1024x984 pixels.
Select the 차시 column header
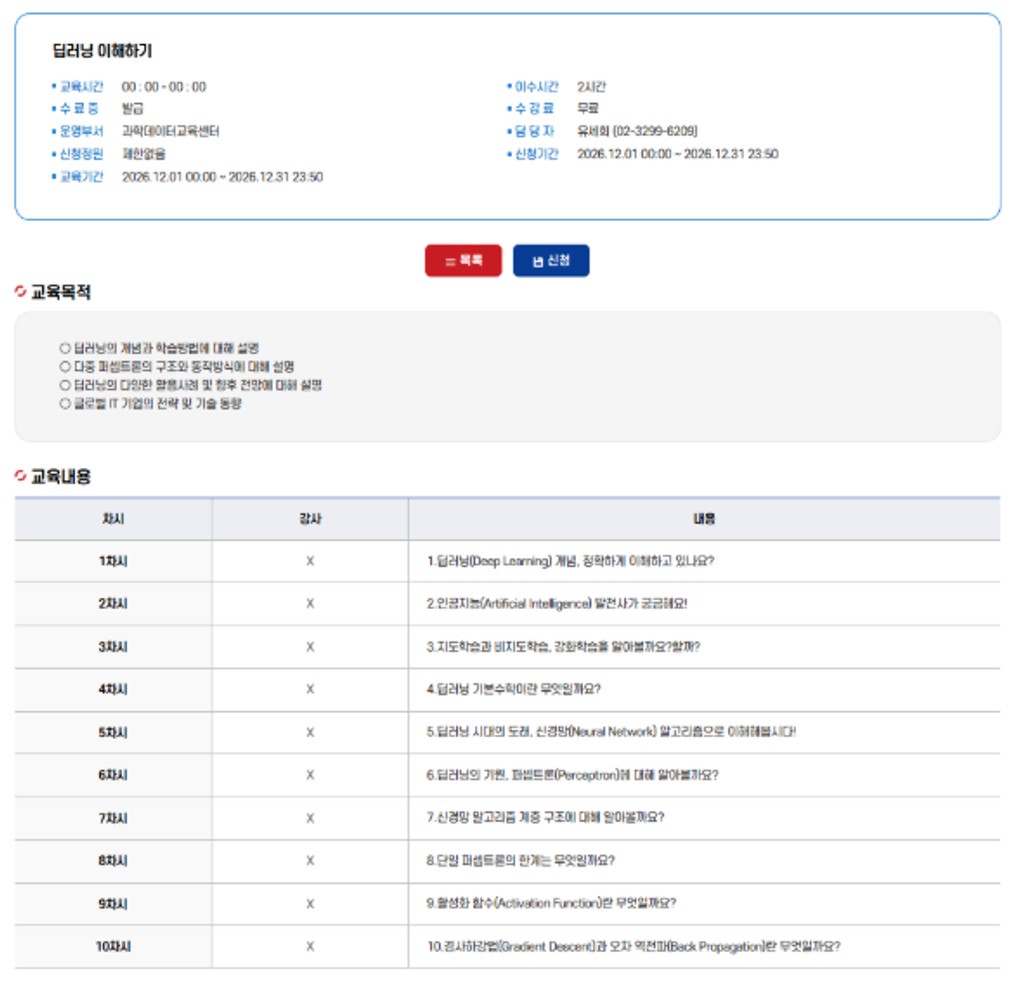[113, 519]
